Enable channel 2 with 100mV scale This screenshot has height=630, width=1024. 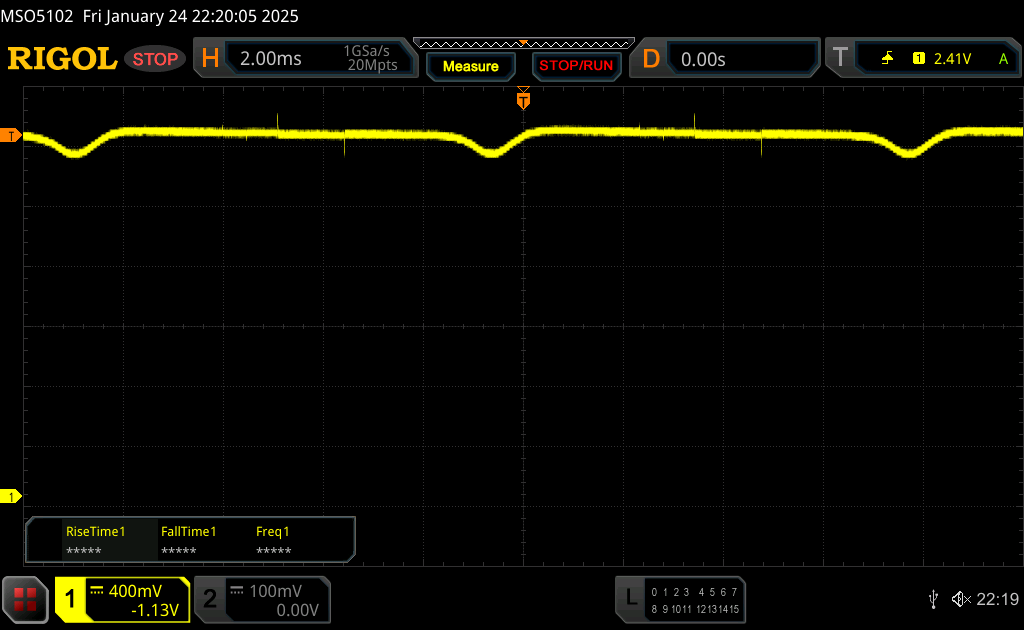[x=262, y=599]
